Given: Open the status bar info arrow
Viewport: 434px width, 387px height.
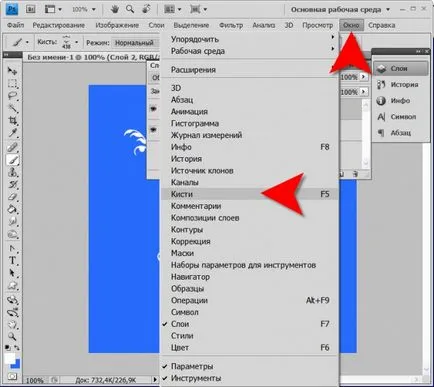Looking at the screenshot, I should pos(155,379).
